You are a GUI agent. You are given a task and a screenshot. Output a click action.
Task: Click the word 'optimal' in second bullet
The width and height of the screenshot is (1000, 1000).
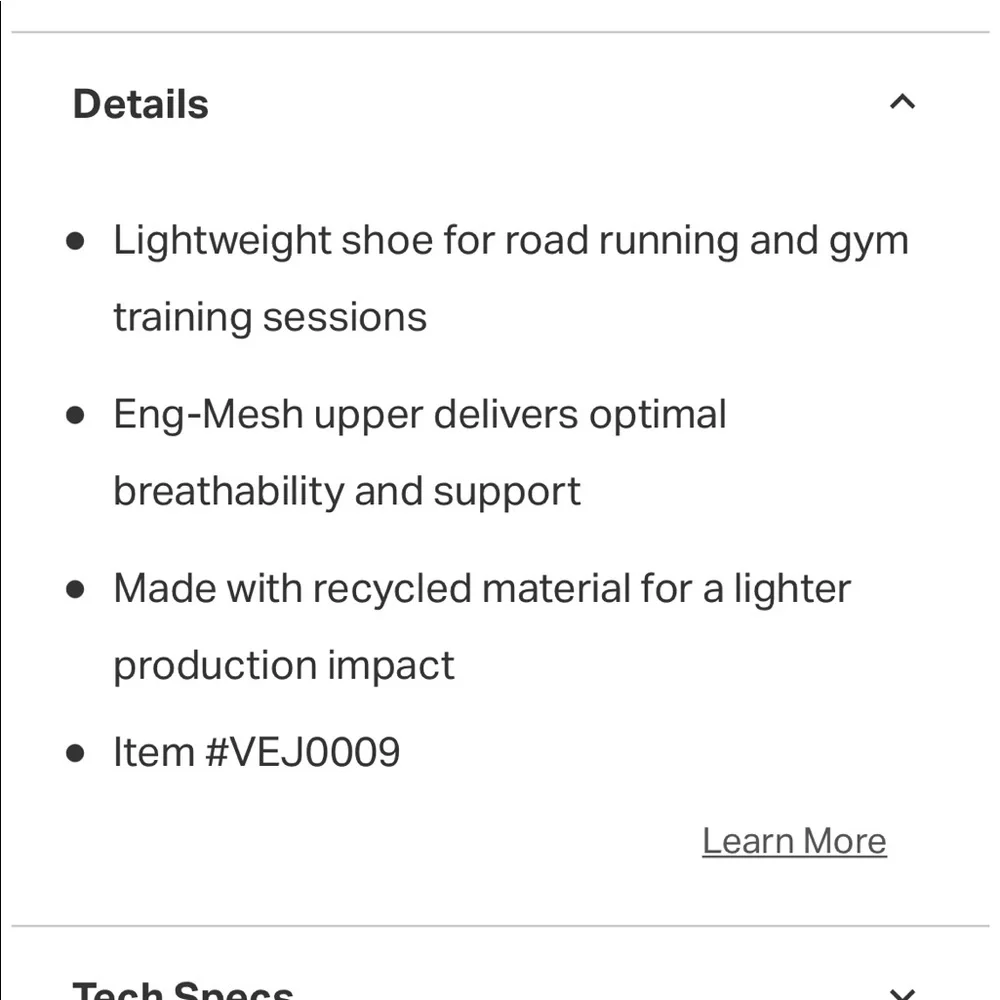[657, 415]
